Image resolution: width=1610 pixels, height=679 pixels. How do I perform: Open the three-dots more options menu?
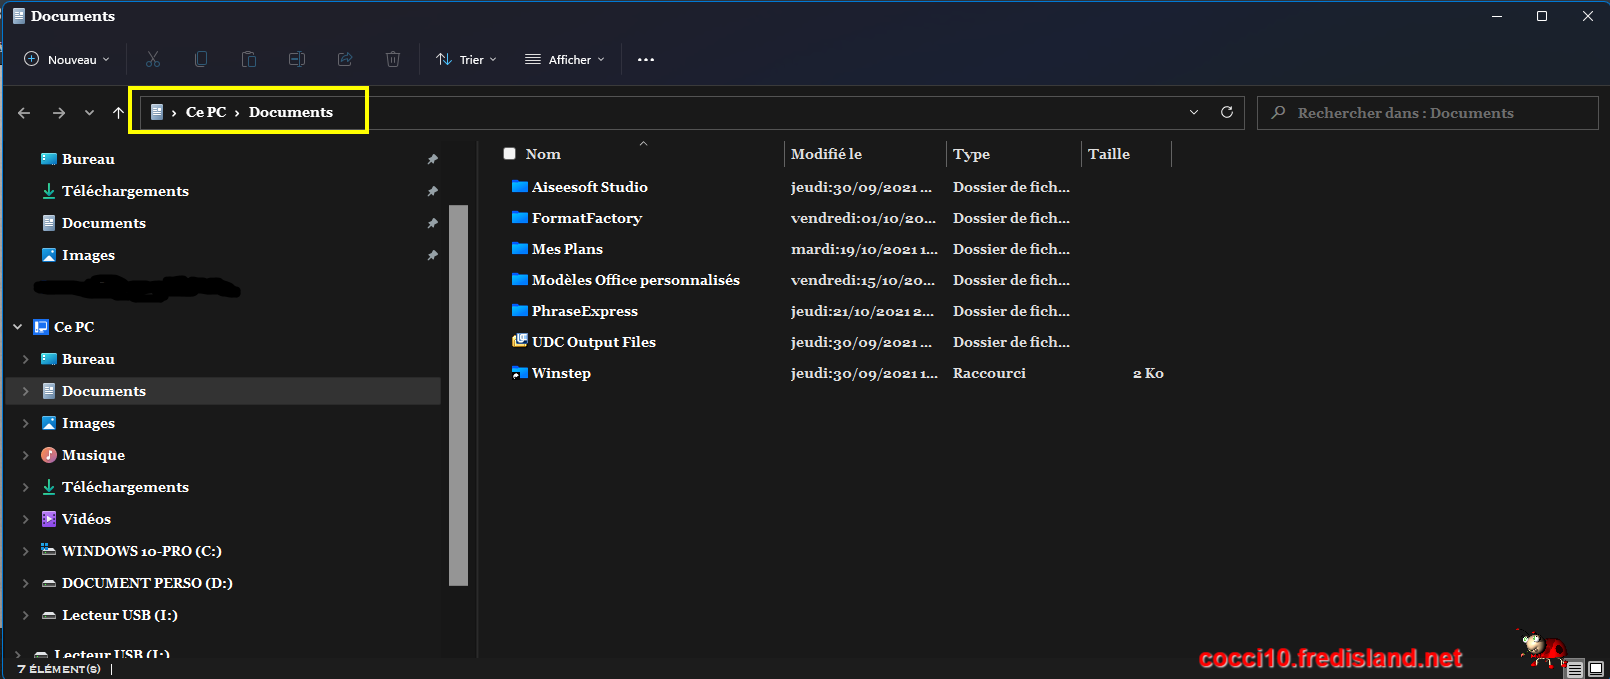(x=646, y=60)
